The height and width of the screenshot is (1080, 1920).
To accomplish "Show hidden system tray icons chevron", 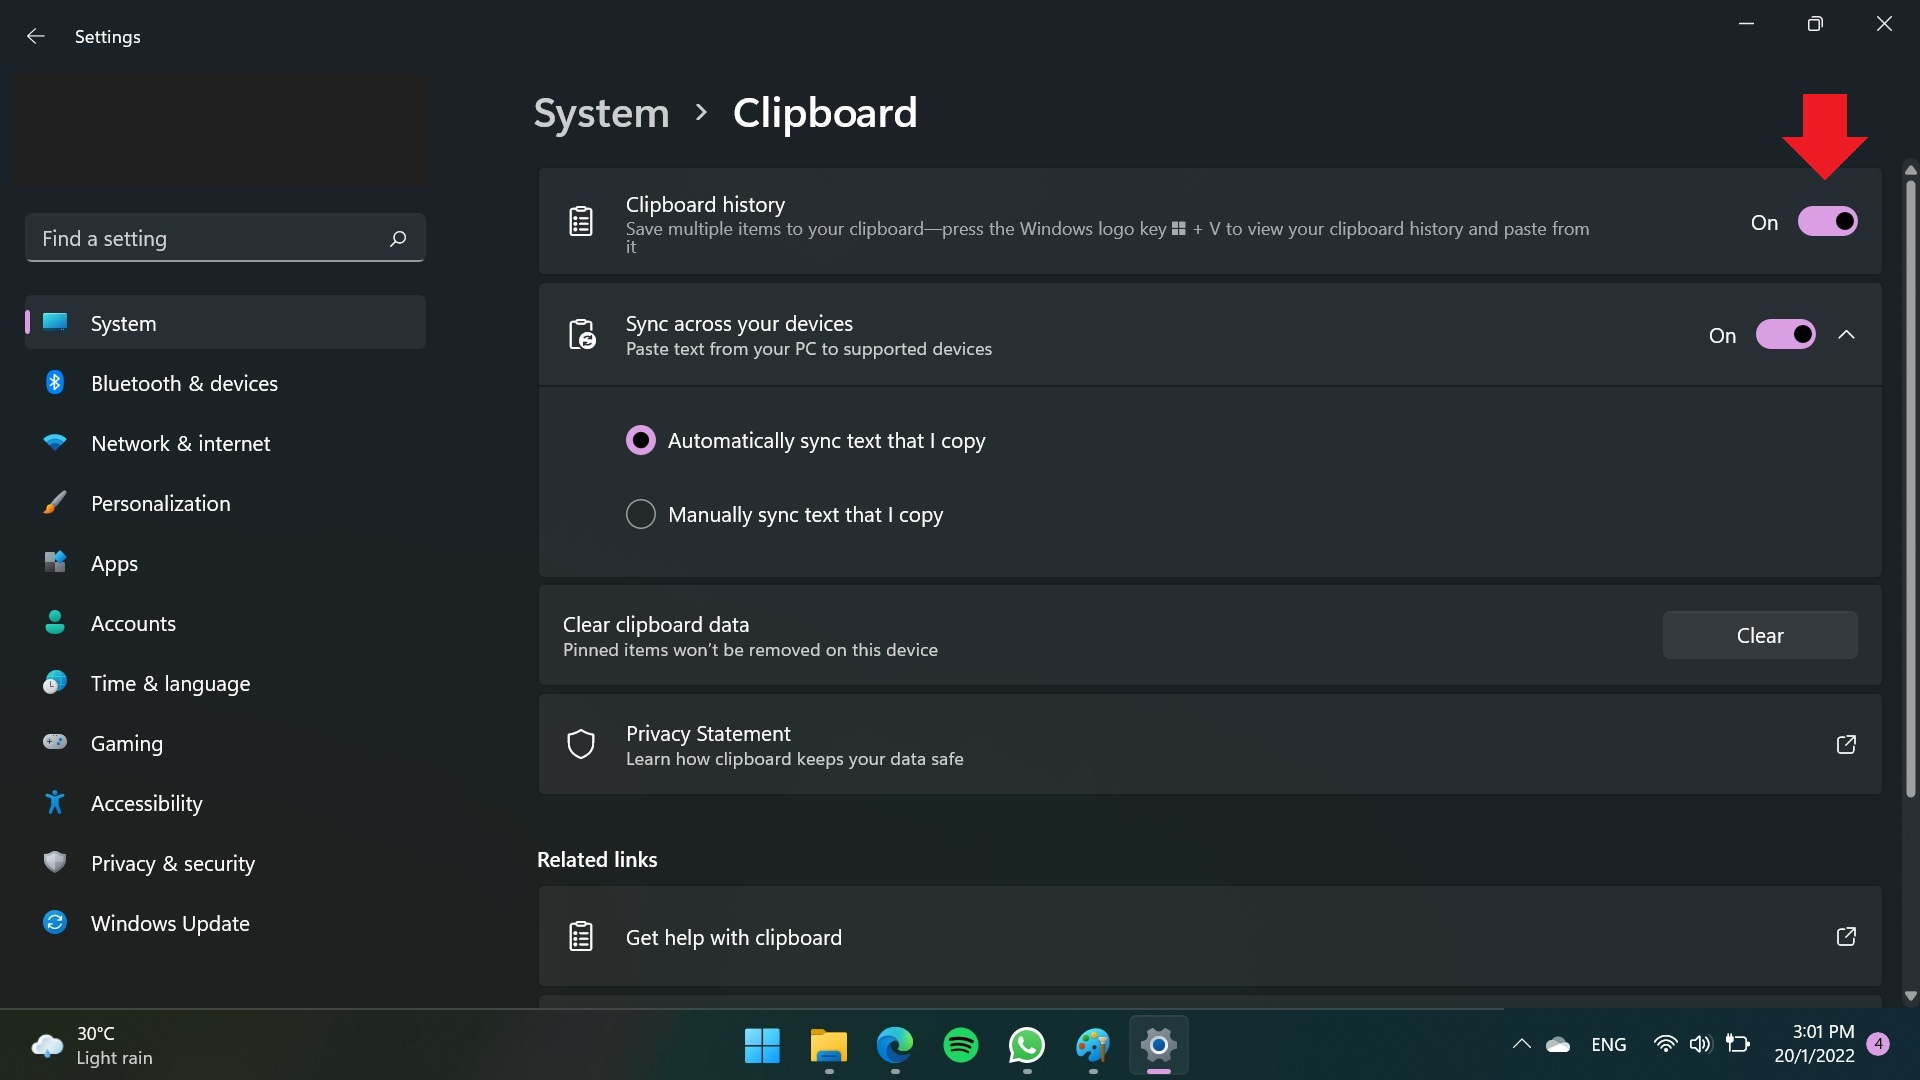I will pos(1521,1044).
